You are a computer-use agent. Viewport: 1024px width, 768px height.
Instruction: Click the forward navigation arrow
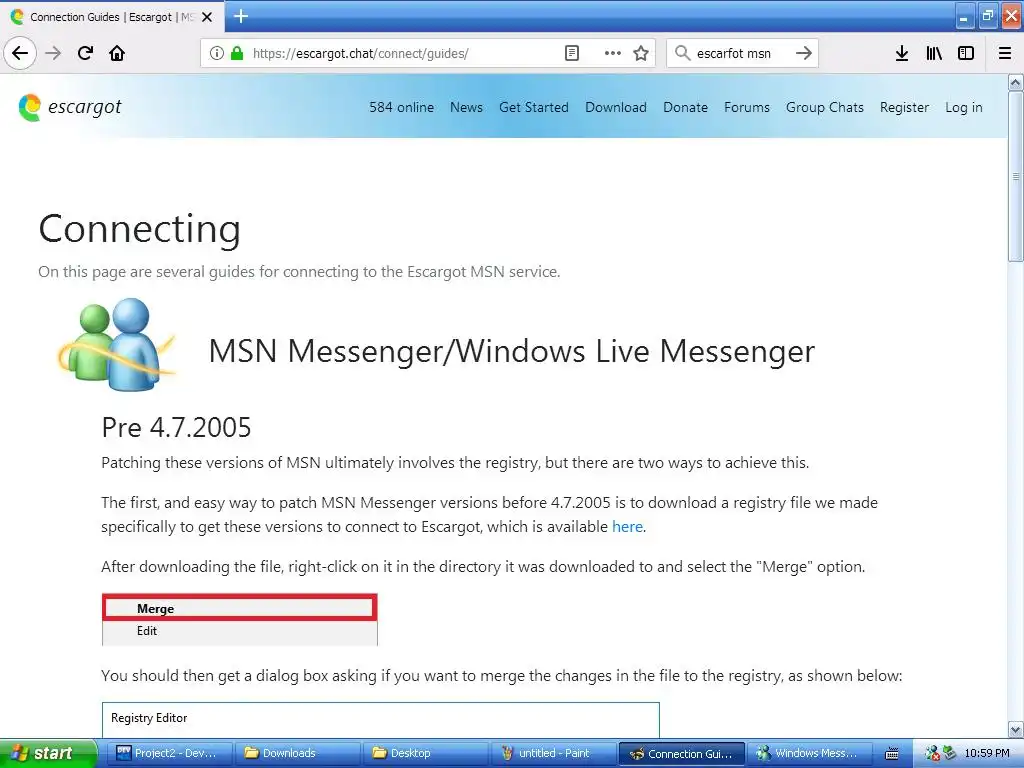click(53, 53)
